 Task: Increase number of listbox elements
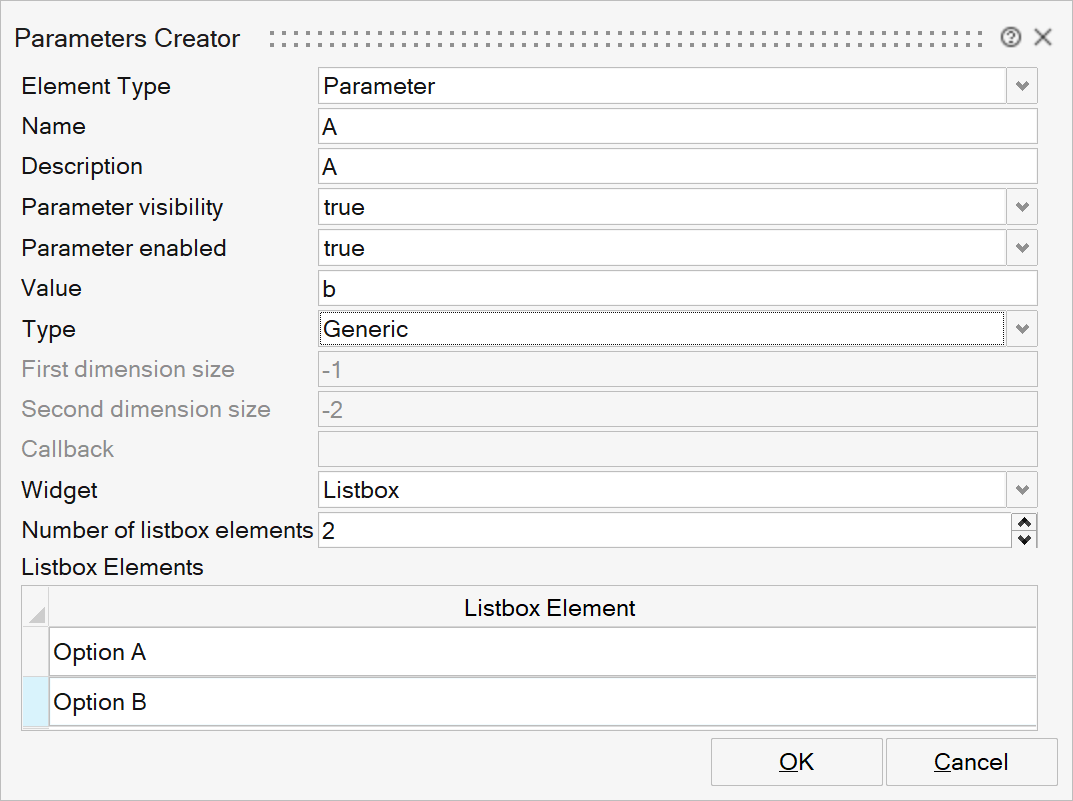pyautogui.click(x=1024, y=522)
